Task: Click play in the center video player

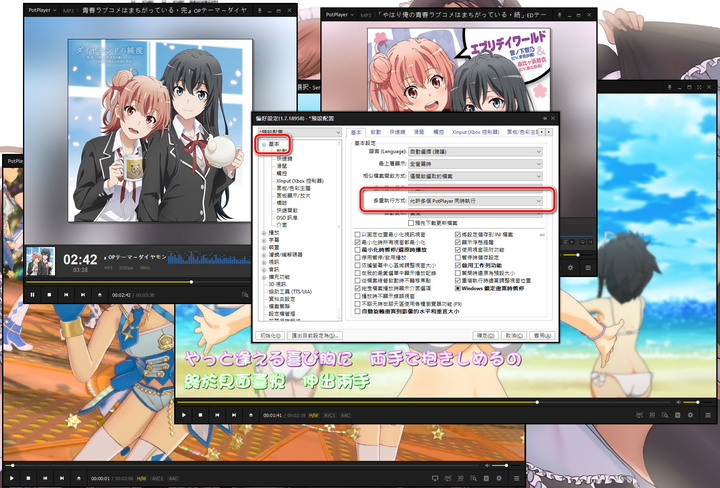Action: click(184, 415)
